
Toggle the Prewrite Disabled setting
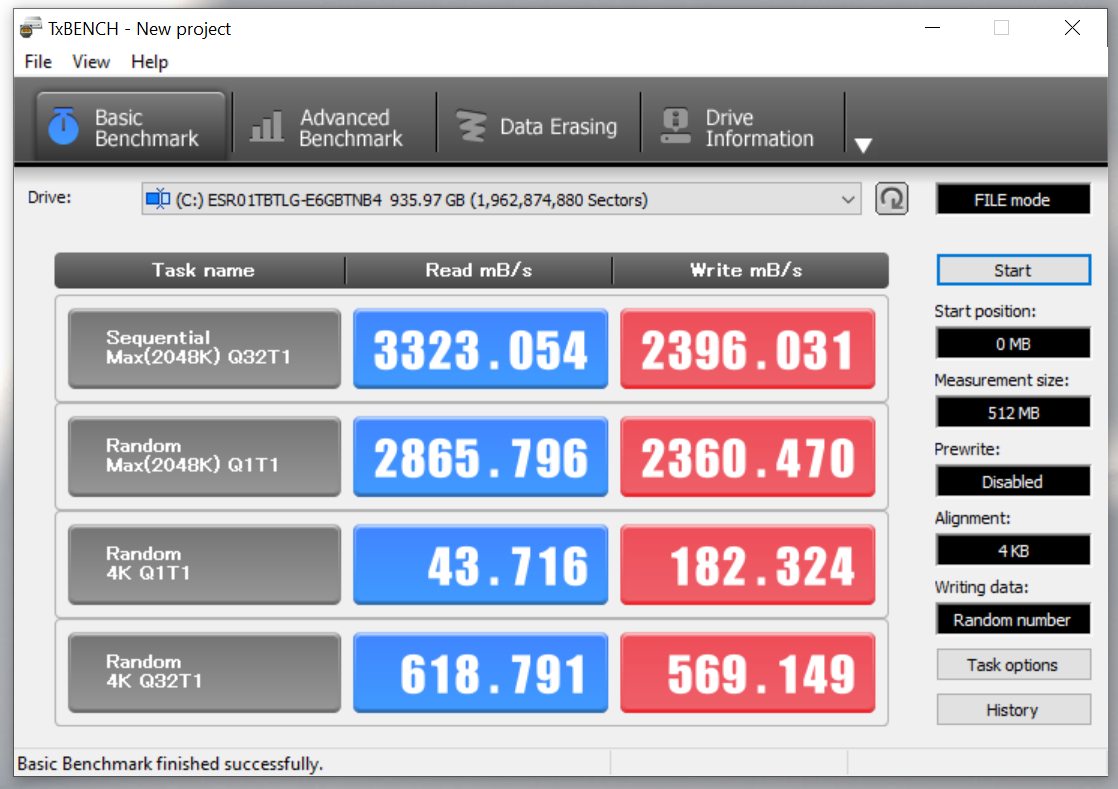tap(1012, 482)
